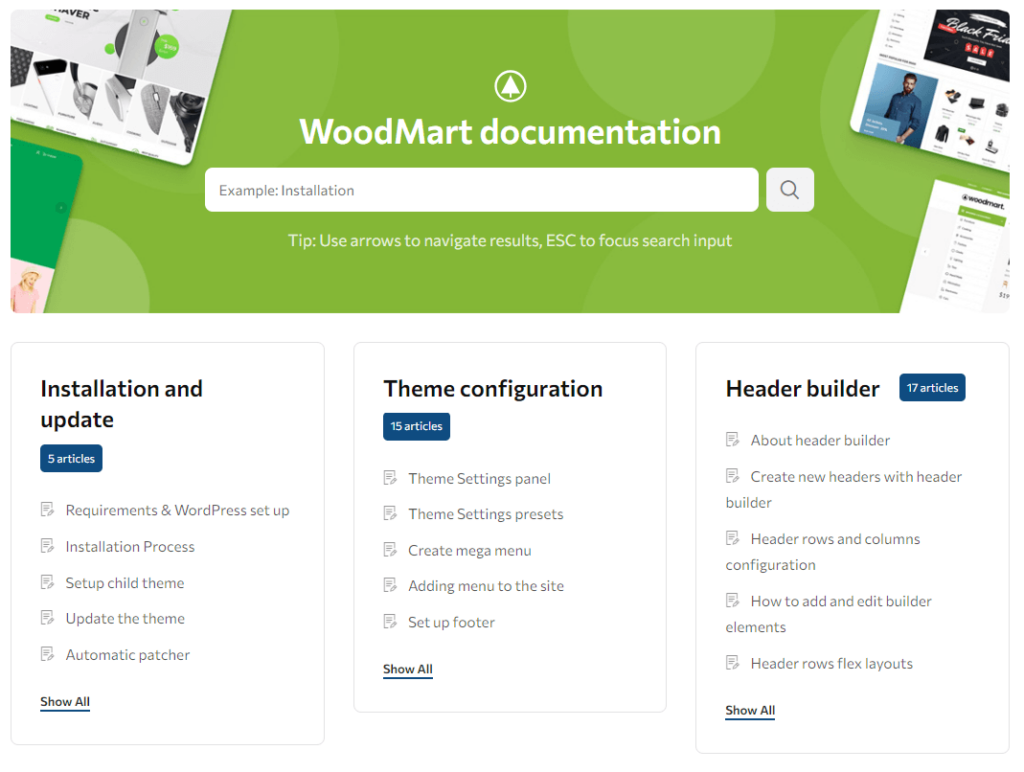Open Adding menu to the site article
Image resolution: width=1024 pixels, height=772 pixels.
(486, 586)
